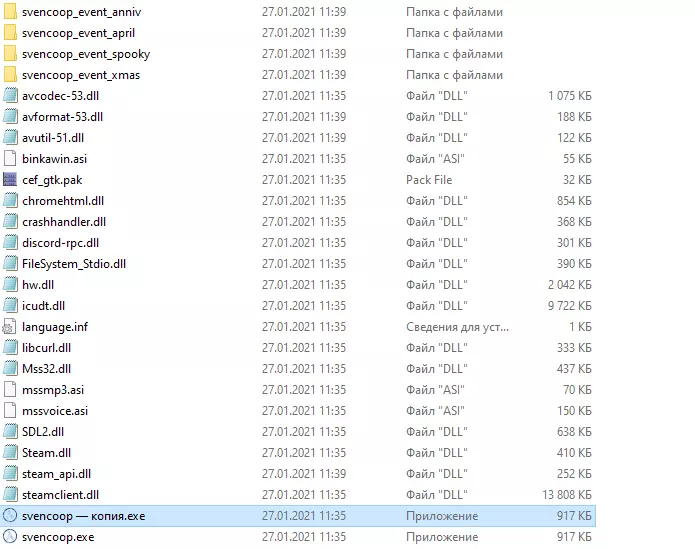This screenshot has height=549, width=695.
Task: Select the avformat-53.dll file name
Action: (x=62, y=117)
